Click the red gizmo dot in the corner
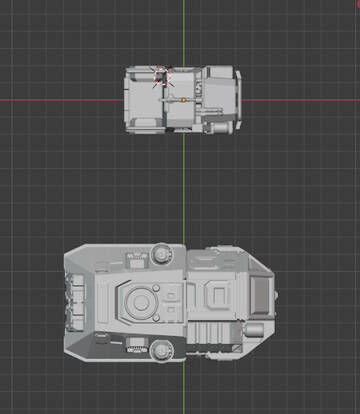Viewport: 360px width, 414px height. pyautogui.click(x=358, y=3)
